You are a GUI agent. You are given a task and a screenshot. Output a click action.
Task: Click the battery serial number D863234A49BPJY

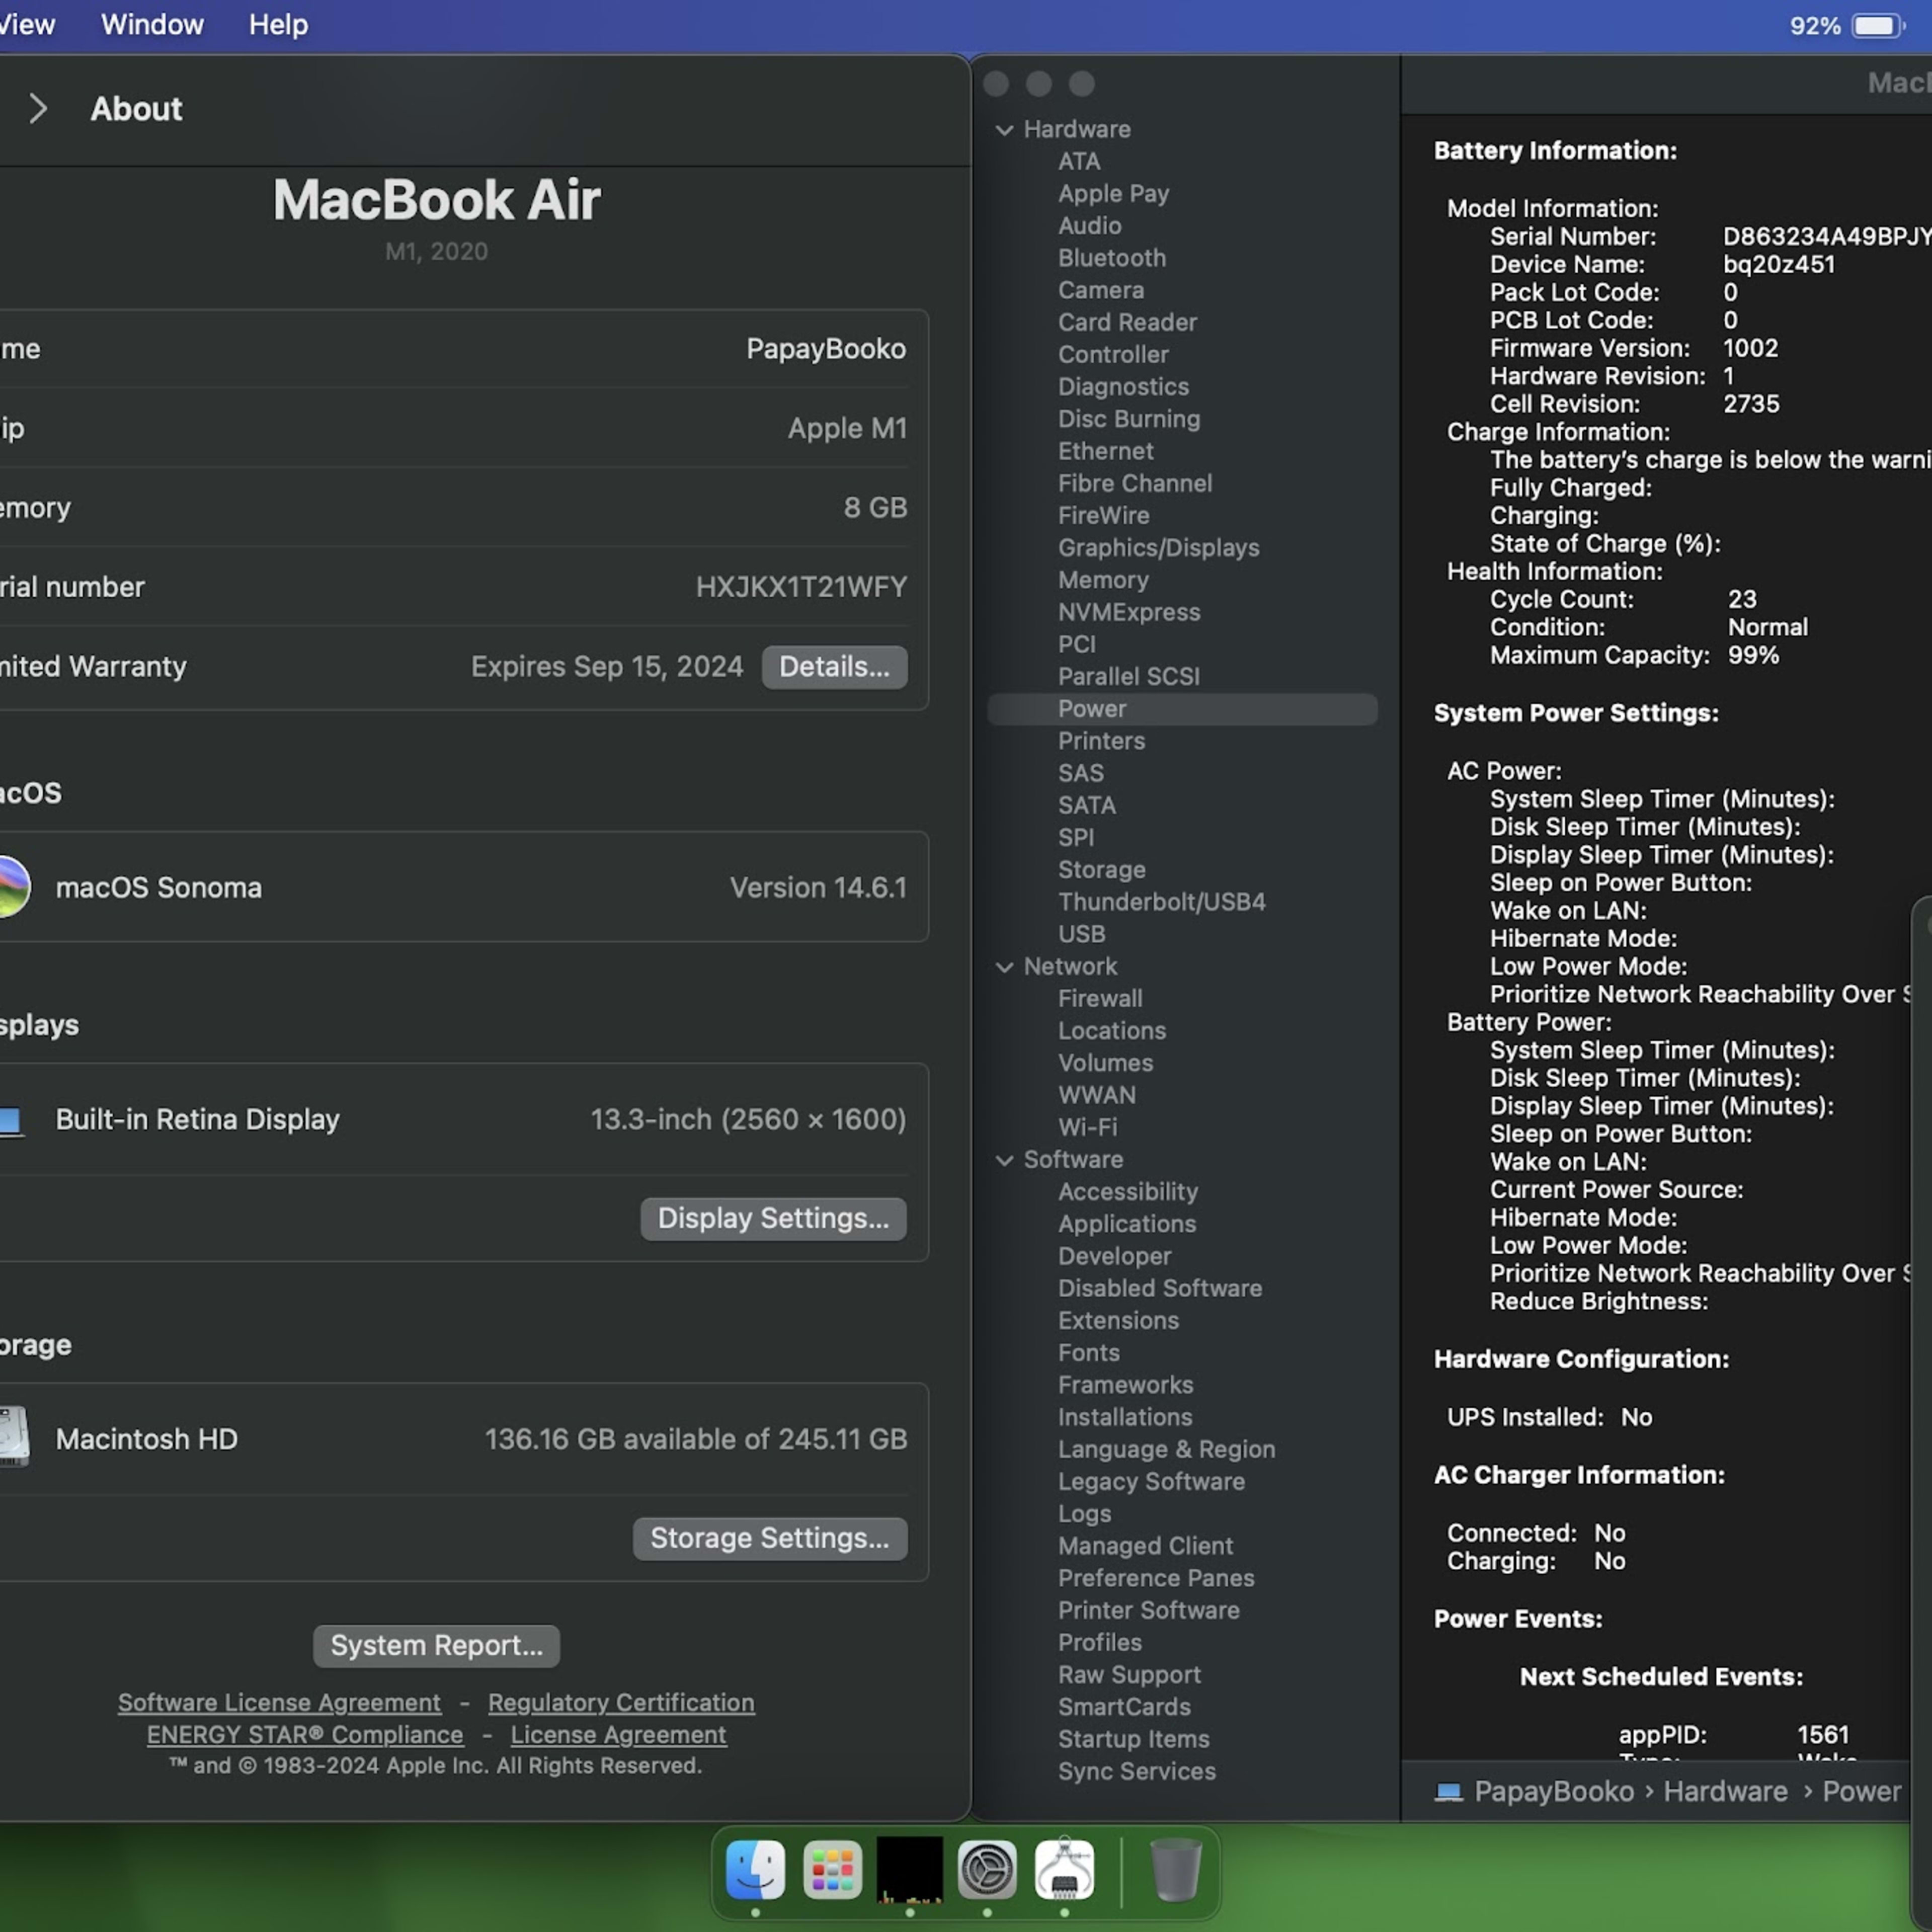[1826, 237]
